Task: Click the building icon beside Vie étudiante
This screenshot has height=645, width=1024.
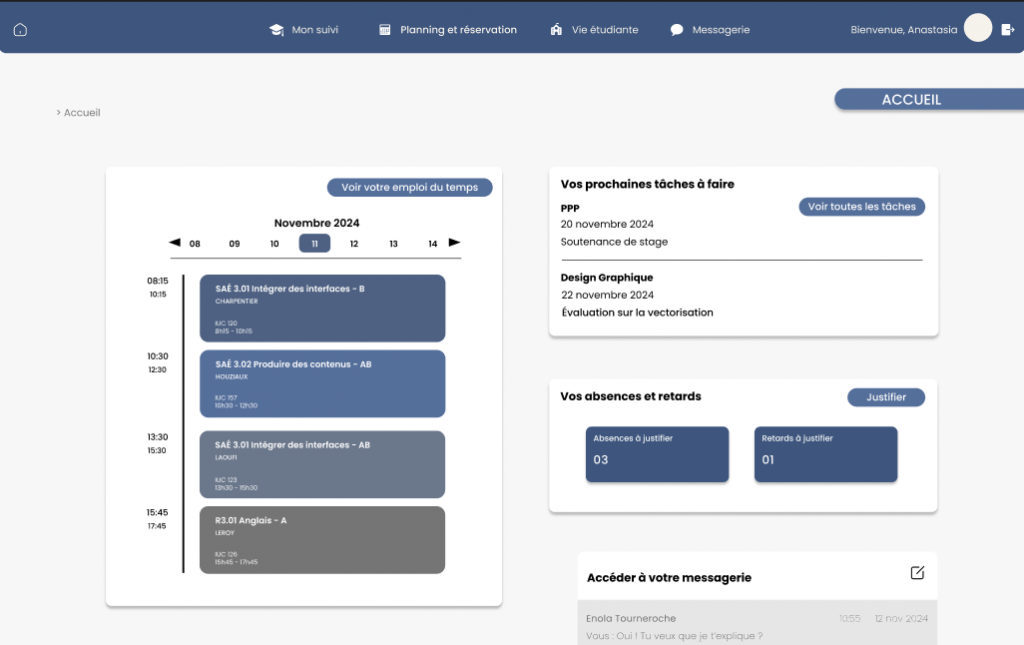Action: 556,30
